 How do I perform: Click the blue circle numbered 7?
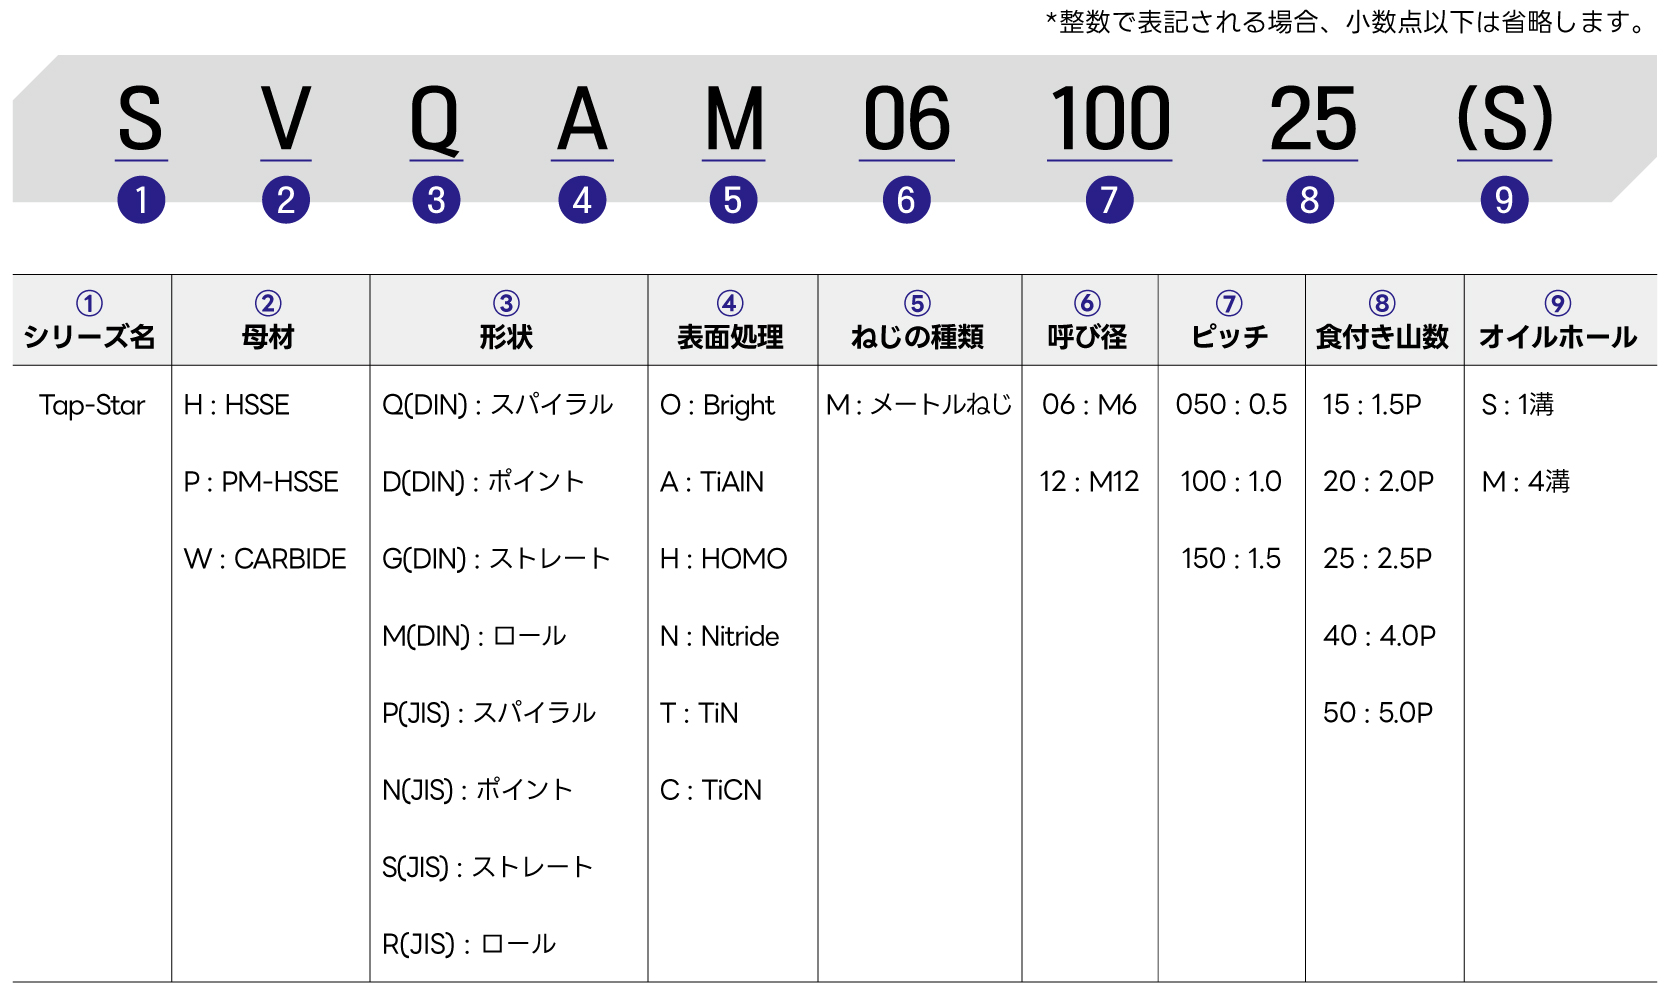point(1109,200)
